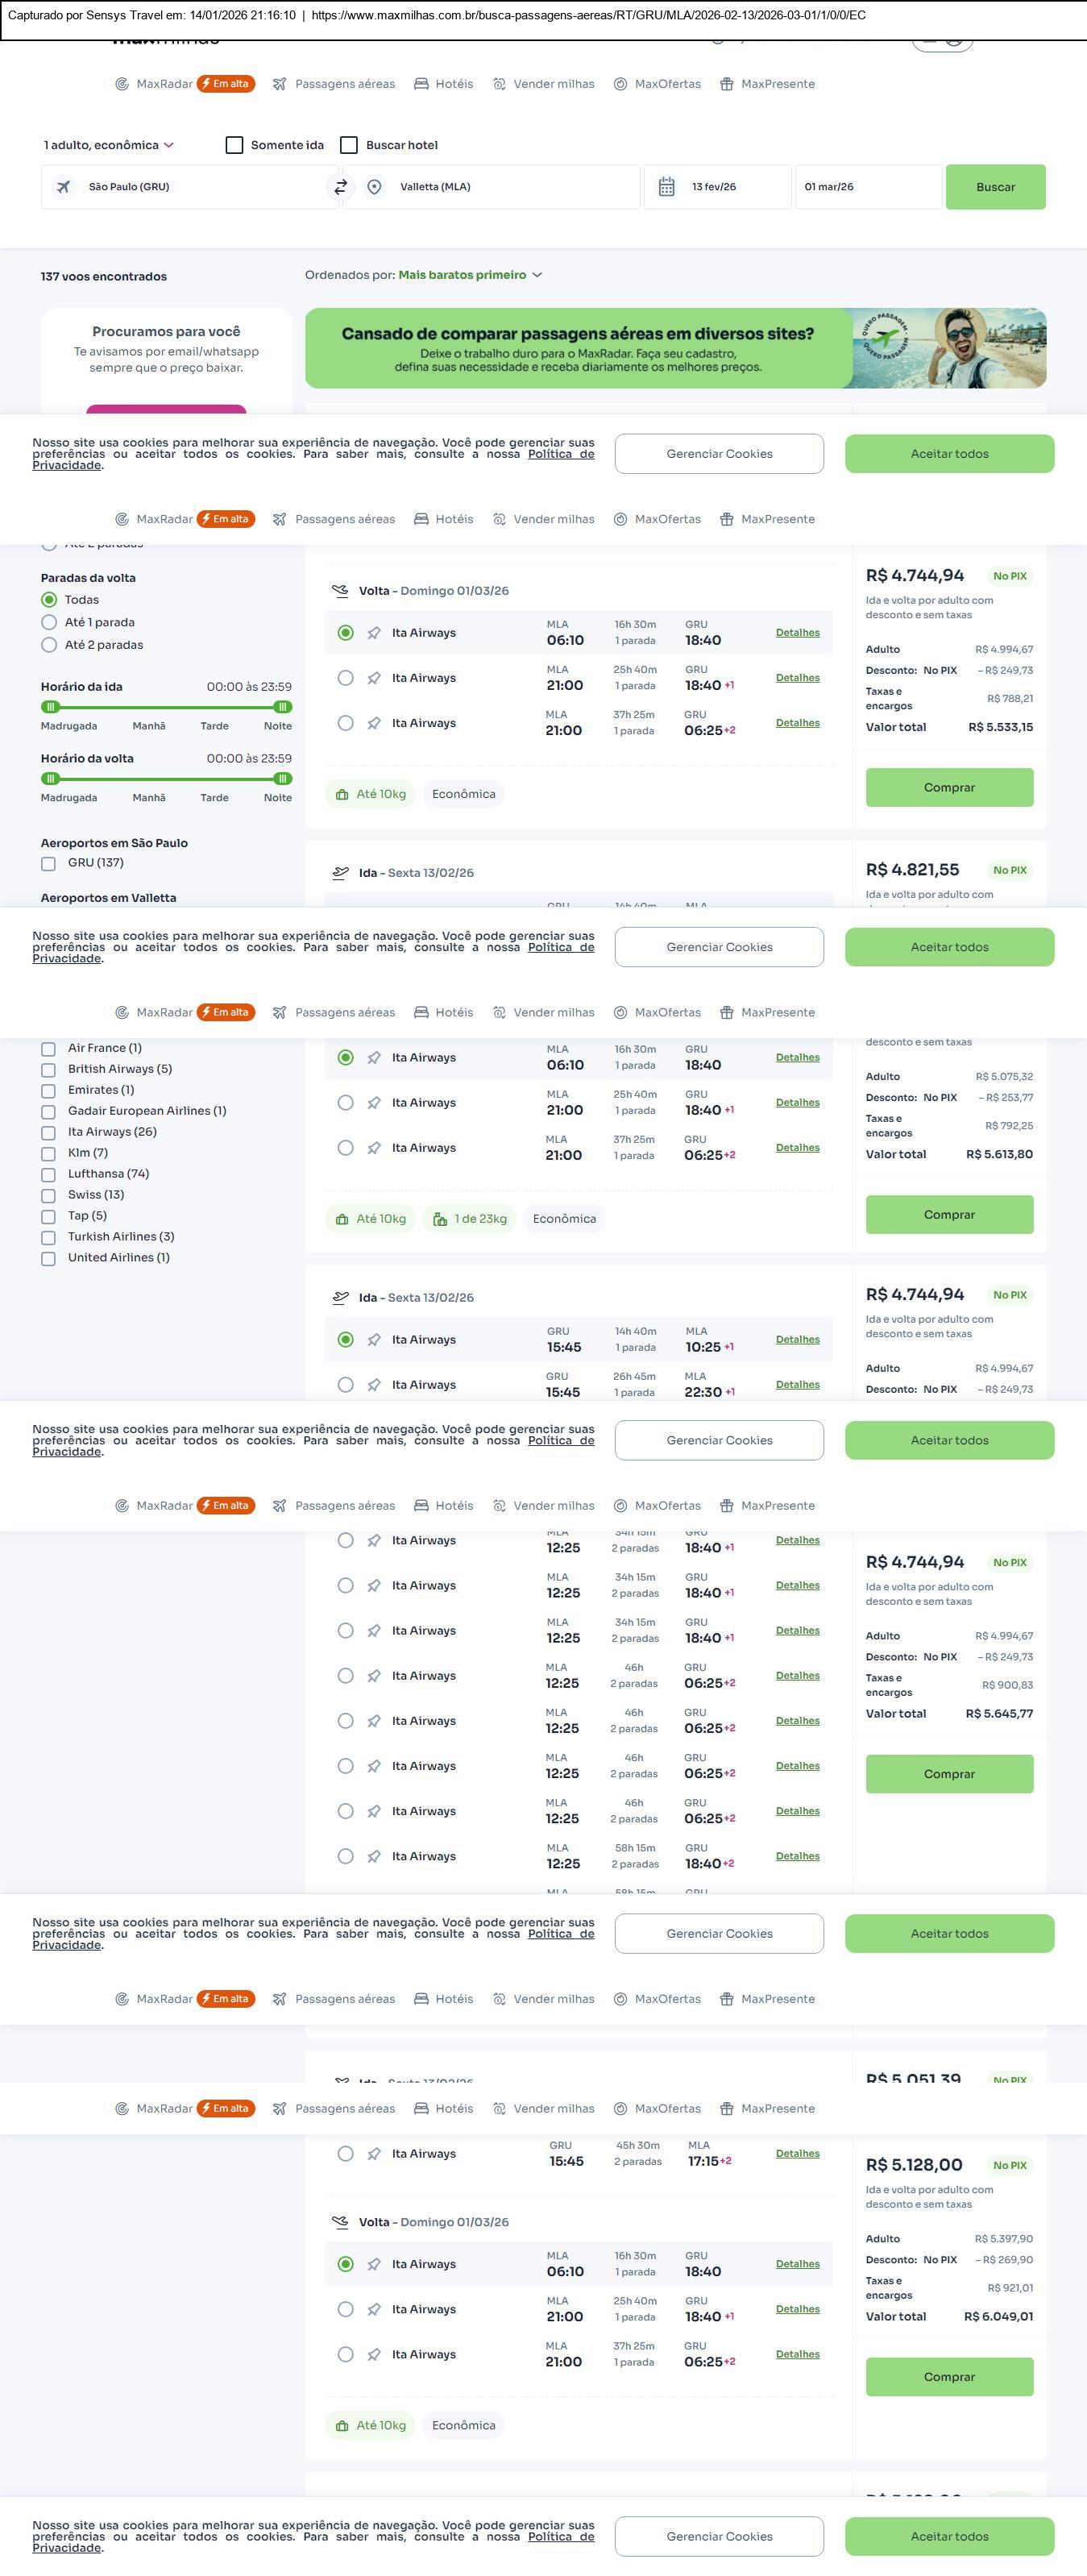
Task: Select Até 1 parada under Paradas da volta
Action: click(49, 622)
